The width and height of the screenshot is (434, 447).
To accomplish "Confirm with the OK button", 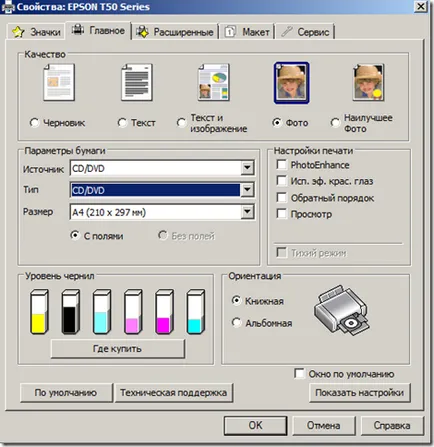I will pyautogui.click(x=256, y=425).
